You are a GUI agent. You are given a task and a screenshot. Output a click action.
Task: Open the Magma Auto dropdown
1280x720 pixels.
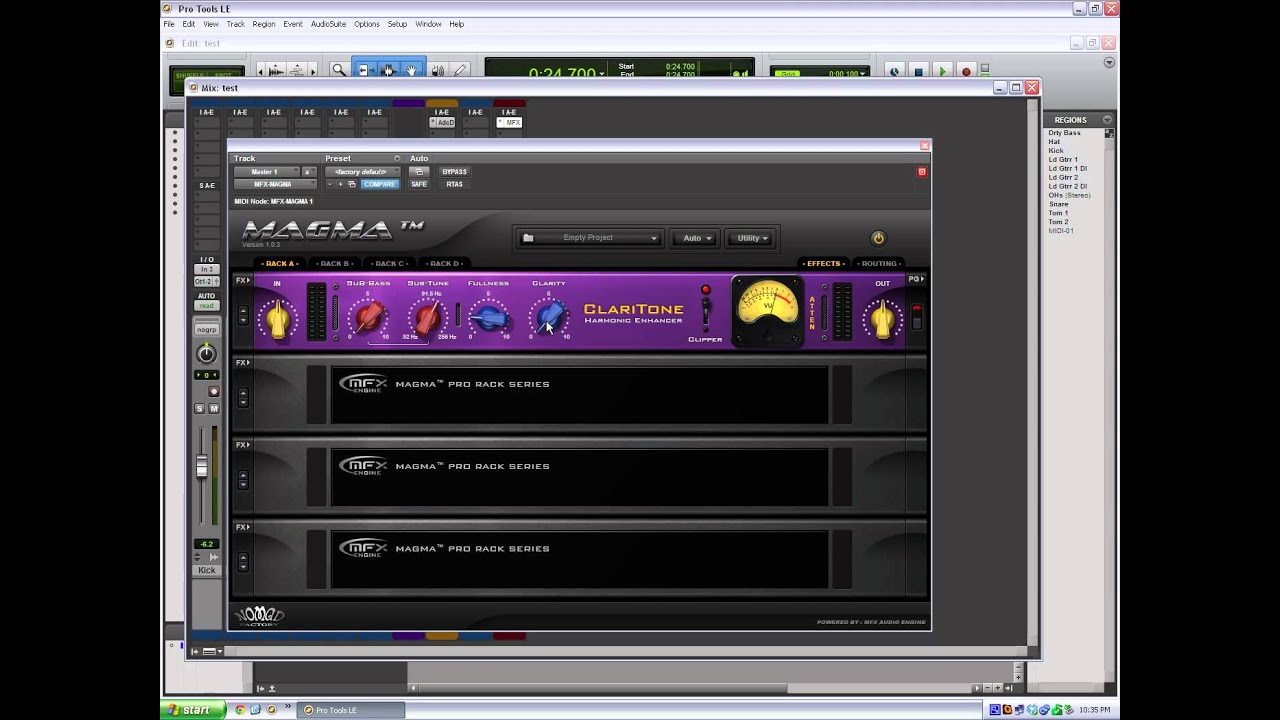coord(697,238)
